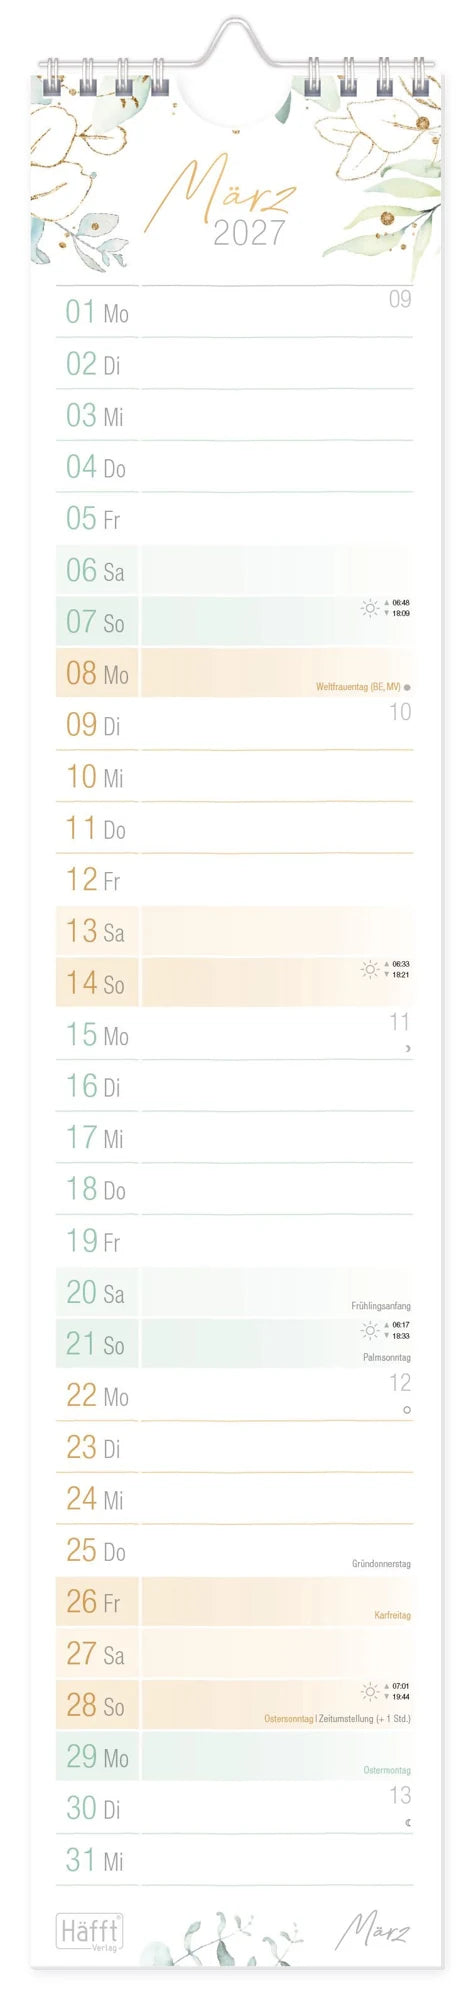Screen dimensions: 476x2000
Task: Select the Karfreitag label on 26 Fr
Action: click(393, 1615)
